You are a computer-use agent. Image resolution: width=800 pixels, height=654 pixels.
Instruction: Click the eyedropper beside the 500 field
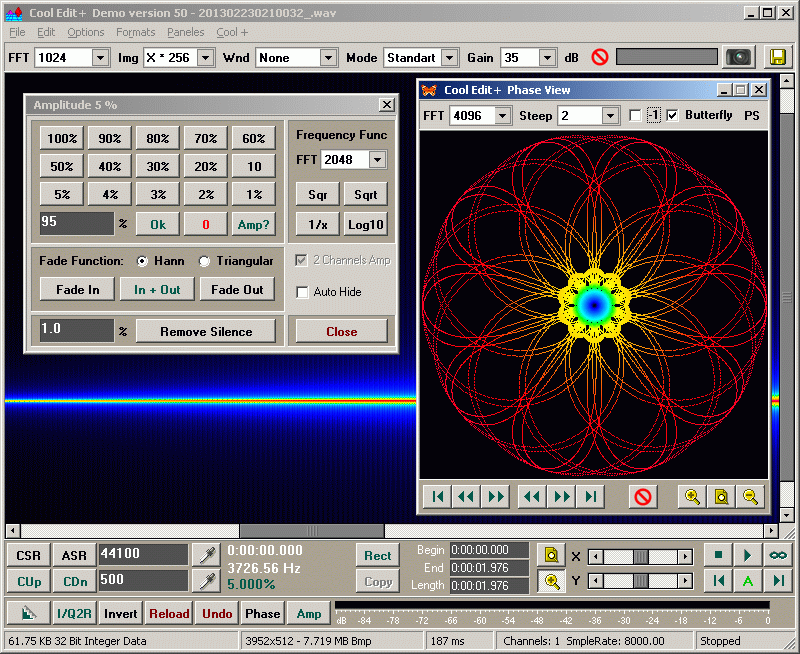pyautogui.click(x=207, y=581)
